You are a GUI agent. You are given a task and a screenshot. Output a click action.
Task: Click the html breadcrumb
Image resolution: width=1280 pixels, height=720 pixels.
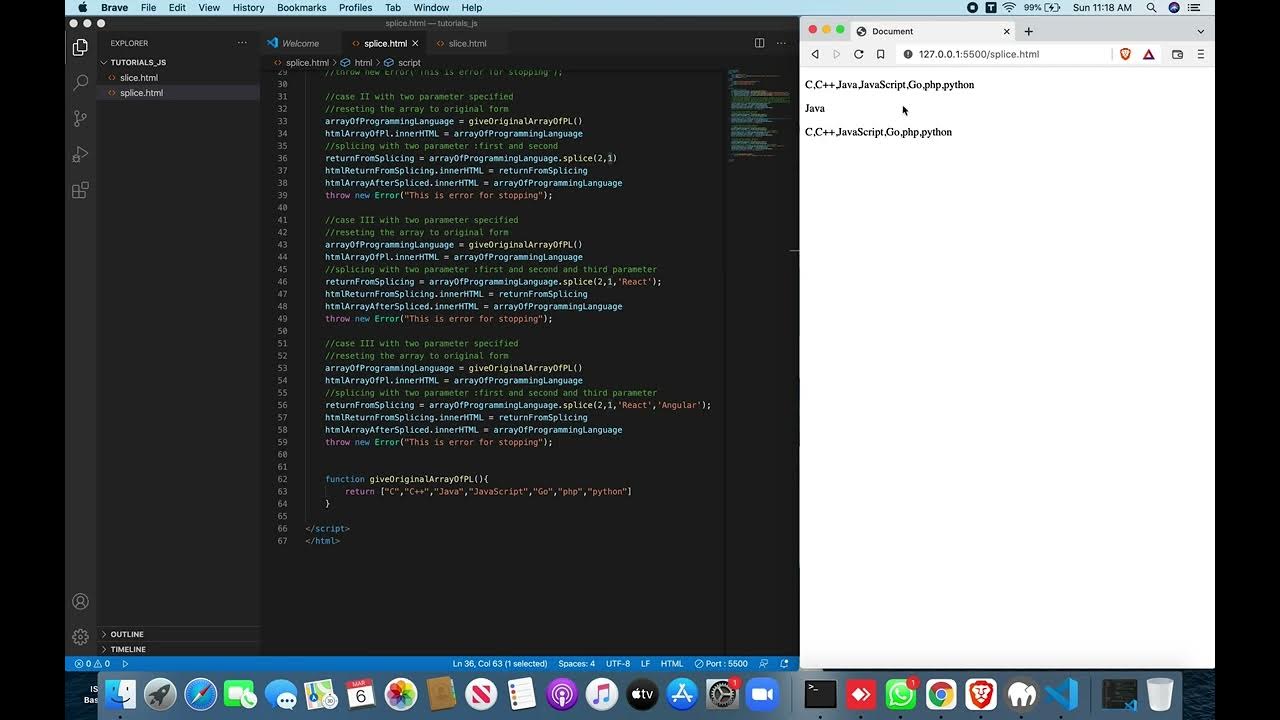coord(357,62)
